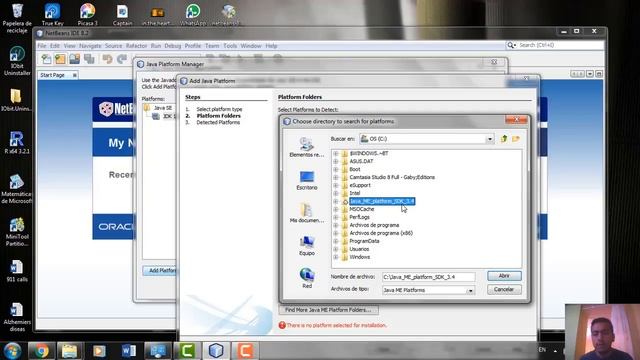This screenshot has width=640, height=360.
Task: Open Google Chrome from the taskbar
Action: point(41,351)
